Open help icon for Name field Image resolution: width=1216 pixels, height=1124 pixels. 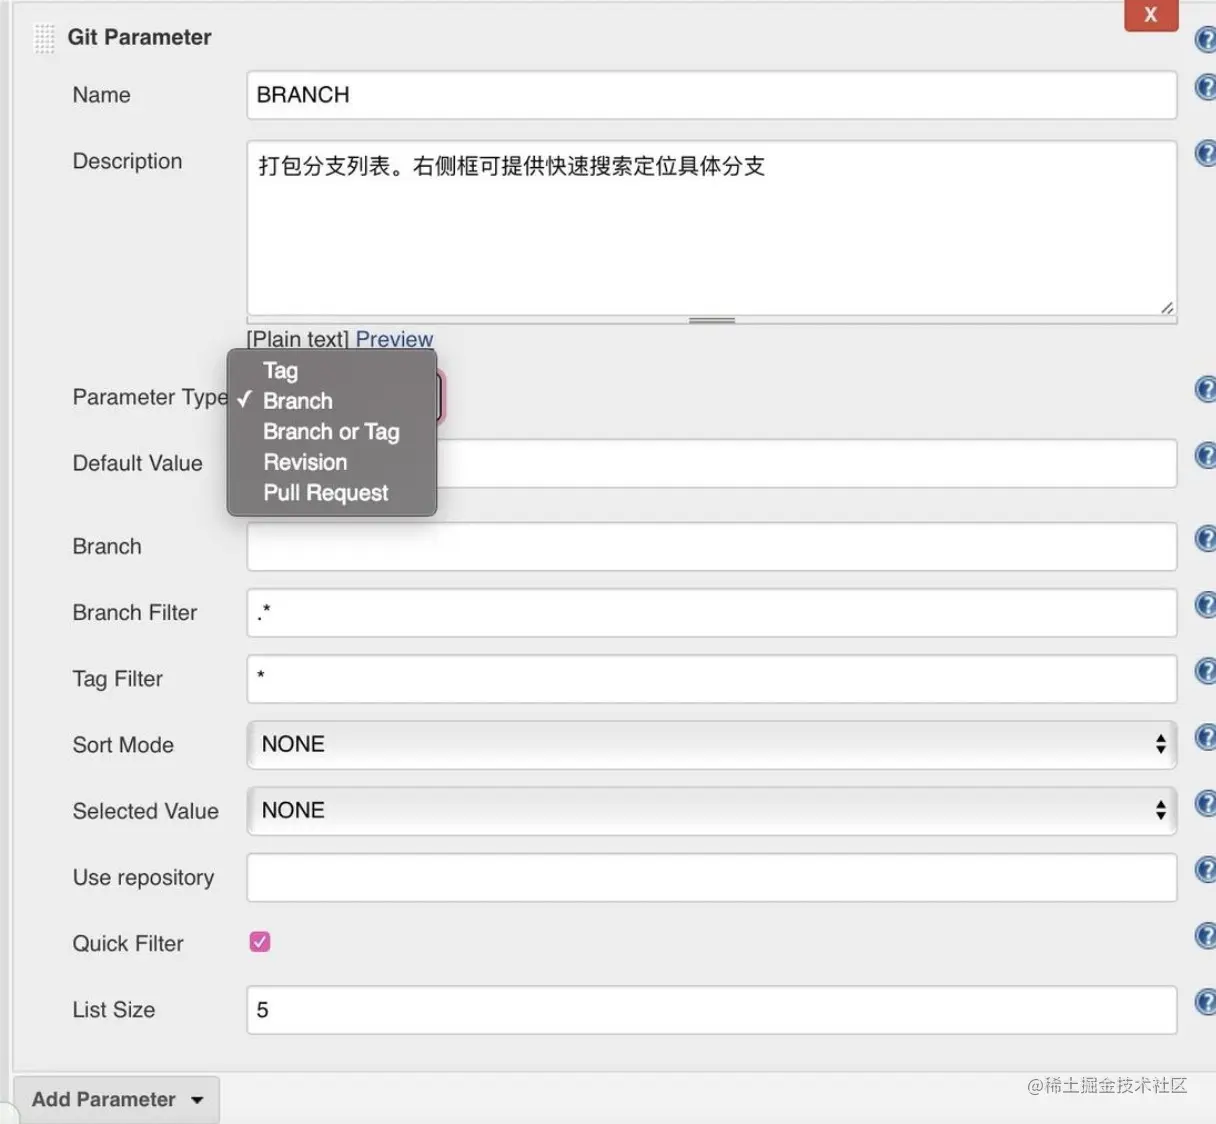(x=1206, y=87)
